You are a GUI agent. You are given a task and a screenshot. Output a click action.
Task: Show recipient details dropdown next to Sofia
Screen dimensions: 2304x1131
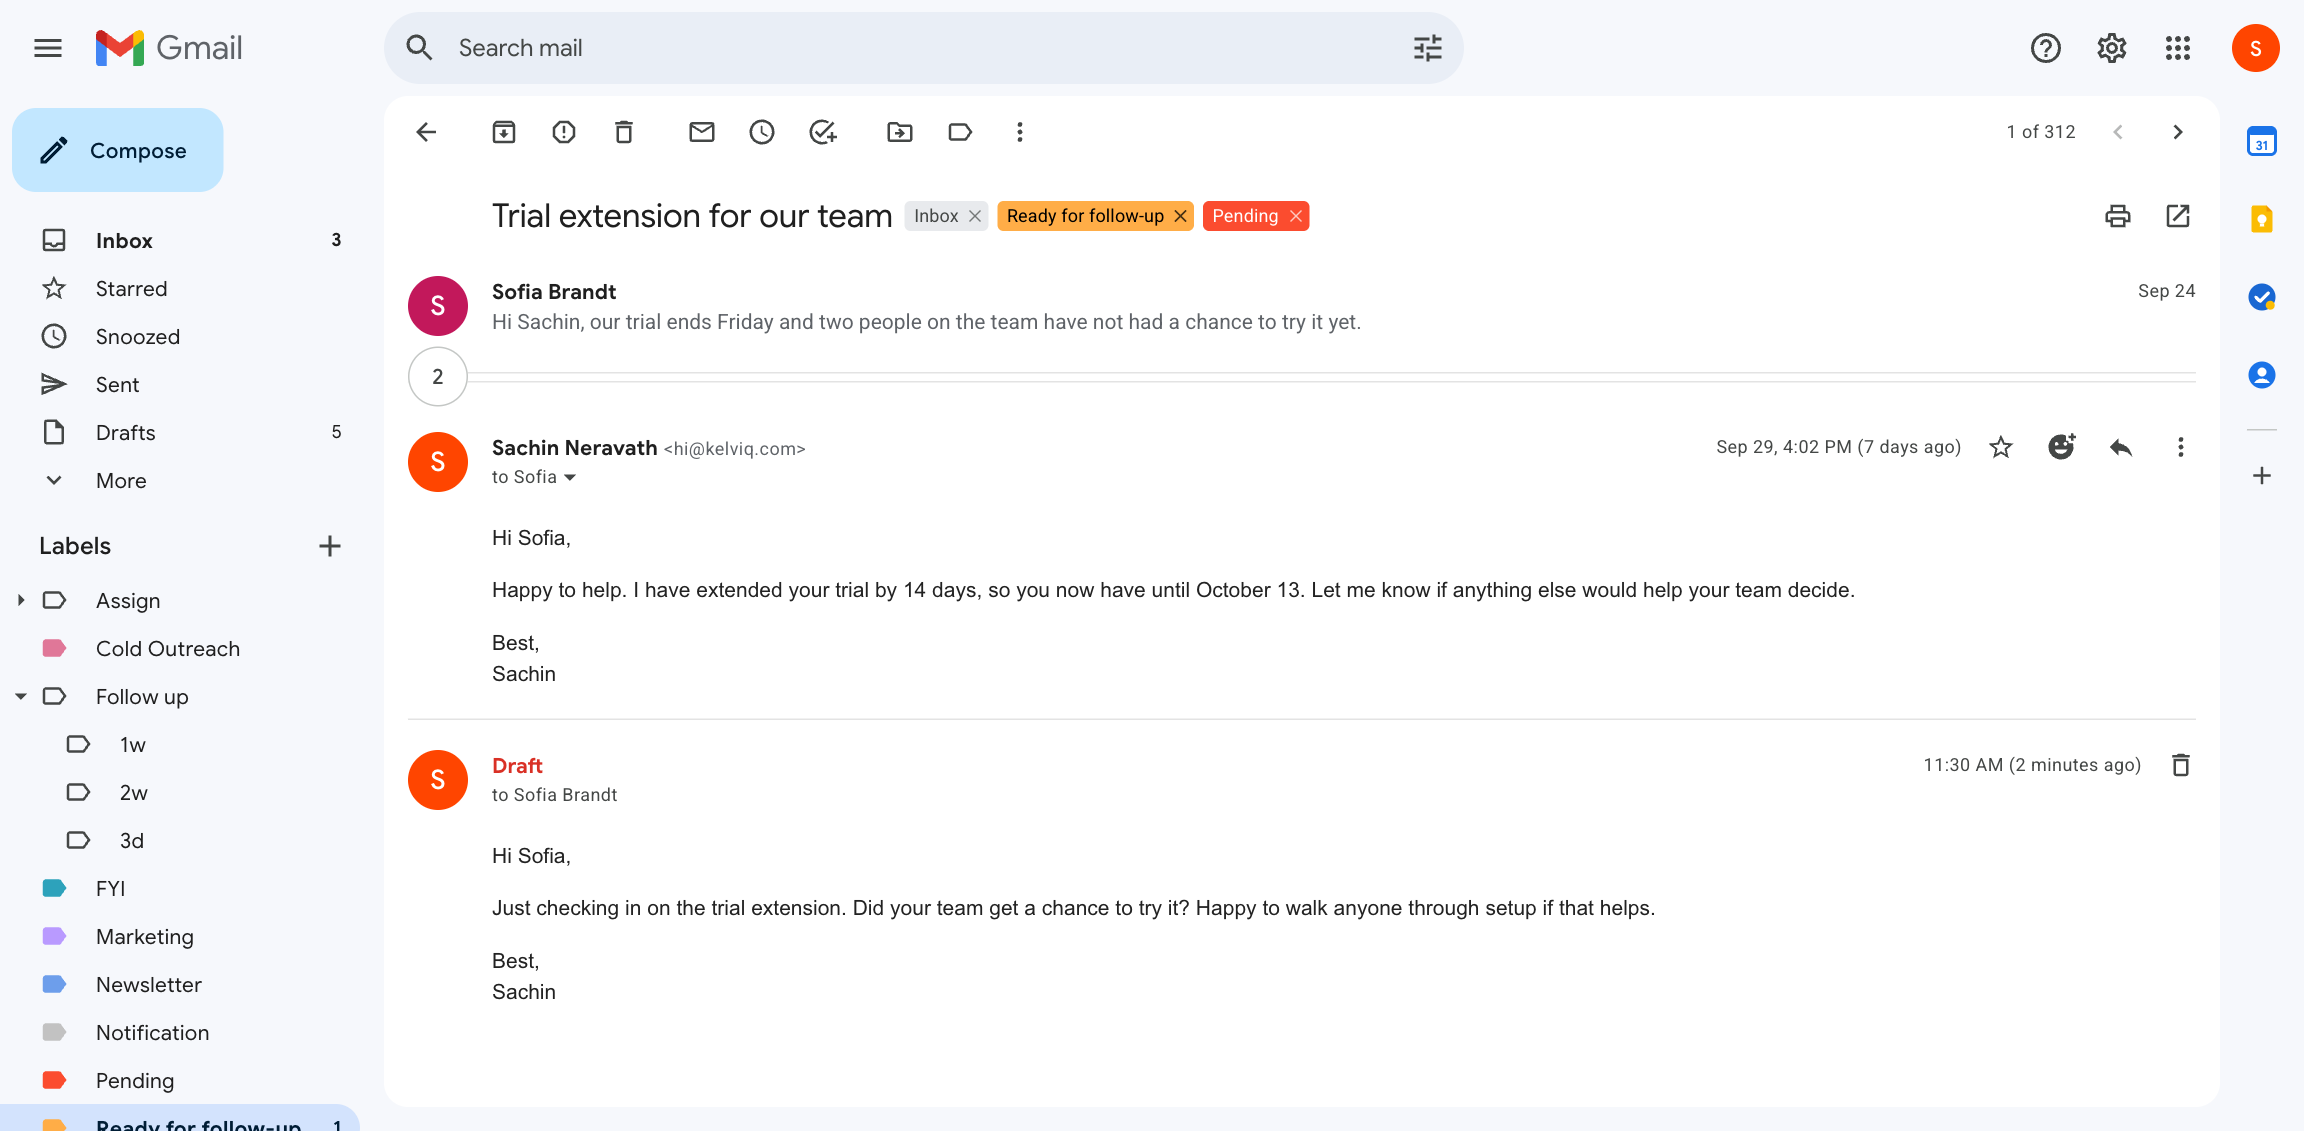tap(570, 478)
